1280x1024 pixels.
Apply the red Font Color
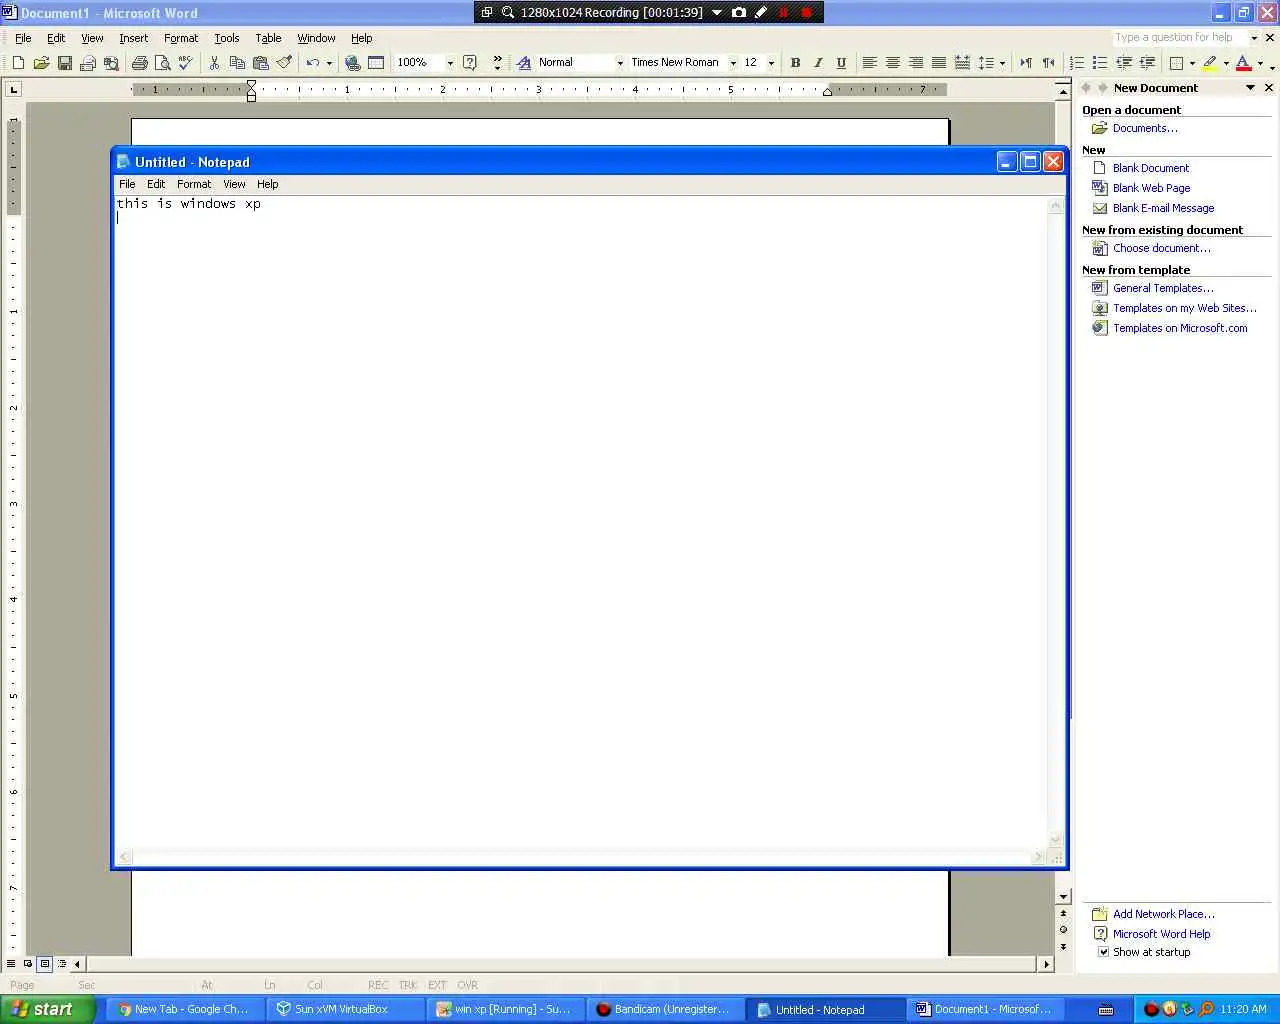(x=1243, y=62)
